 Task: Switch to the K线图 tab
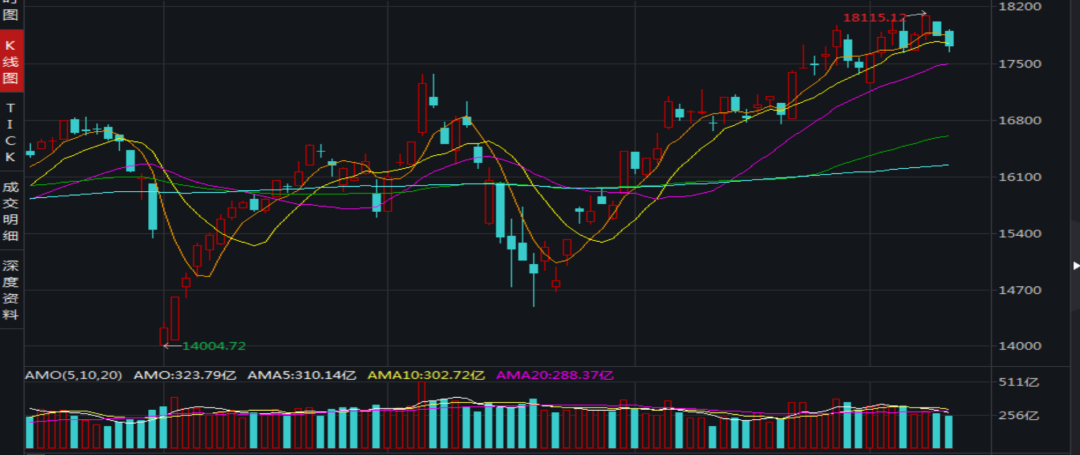click(x=11, y=61)
